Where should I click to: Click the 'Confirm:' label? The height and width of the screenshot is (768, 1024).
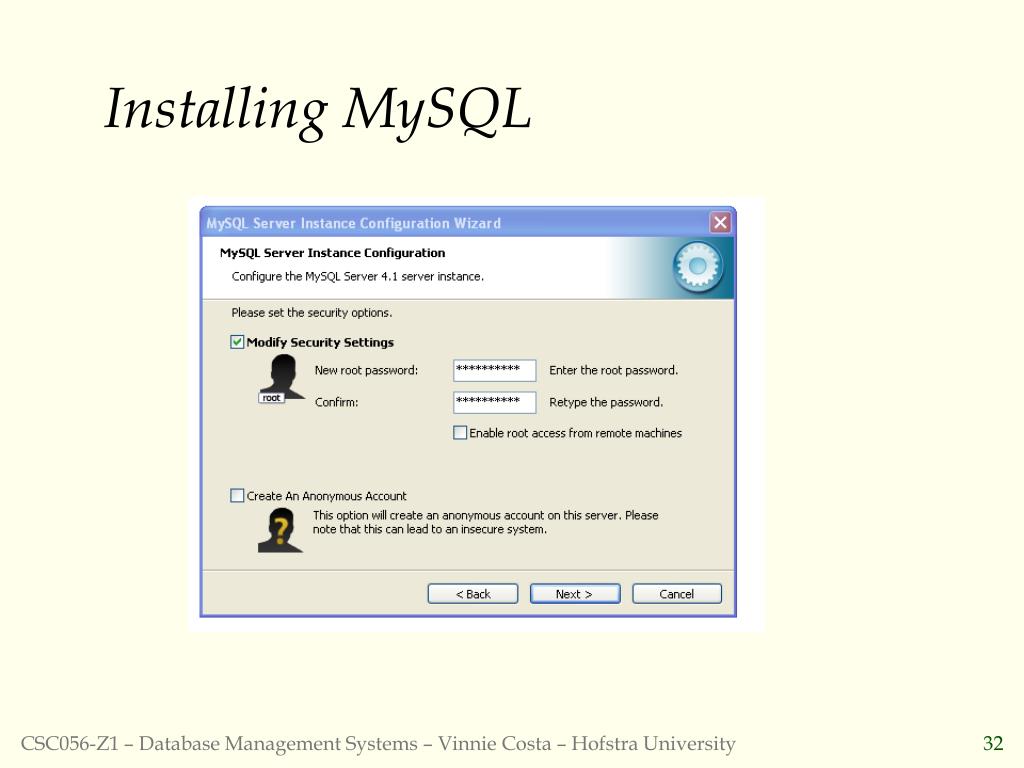336,402
